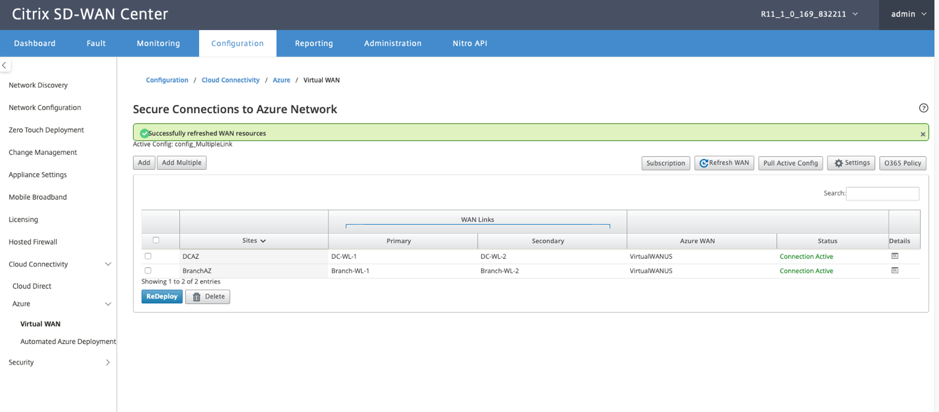The width and height of the screenshot is (939, 412).
Task: Open the O365 Policy button
Action: point(902,163)
